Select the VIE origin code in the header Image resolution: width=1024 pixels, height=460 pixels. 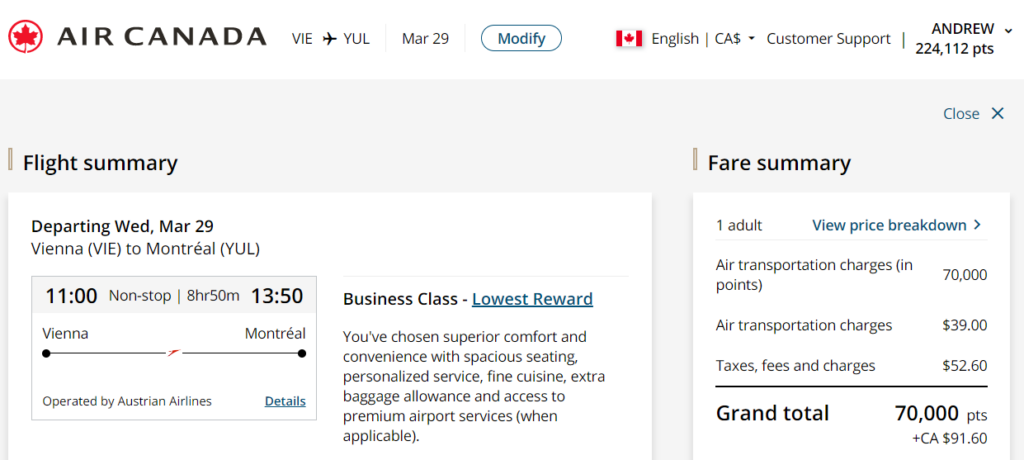(x=302, y=39)
